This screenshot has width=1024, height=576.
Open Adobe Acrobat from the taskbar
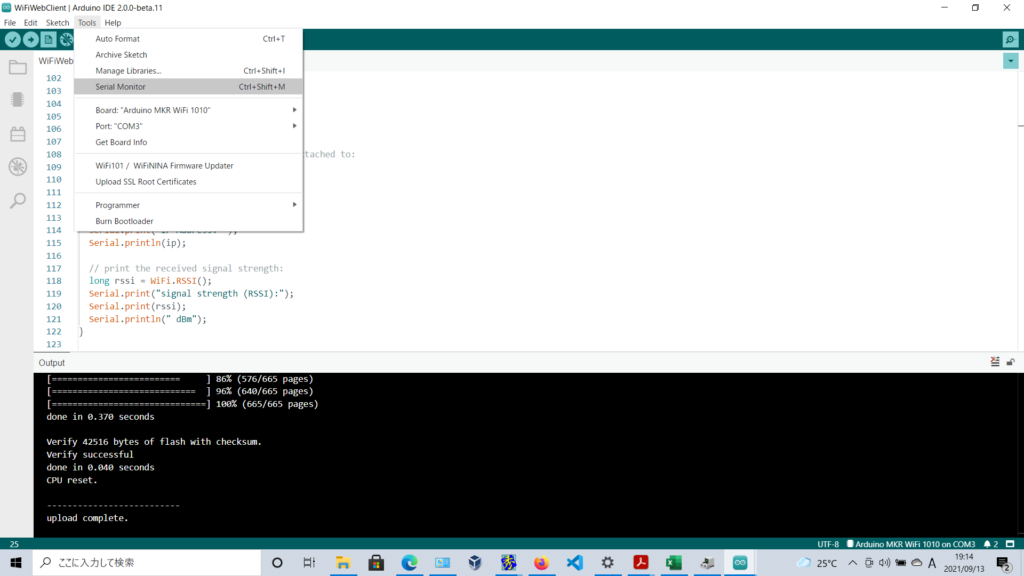click(641, 562)
